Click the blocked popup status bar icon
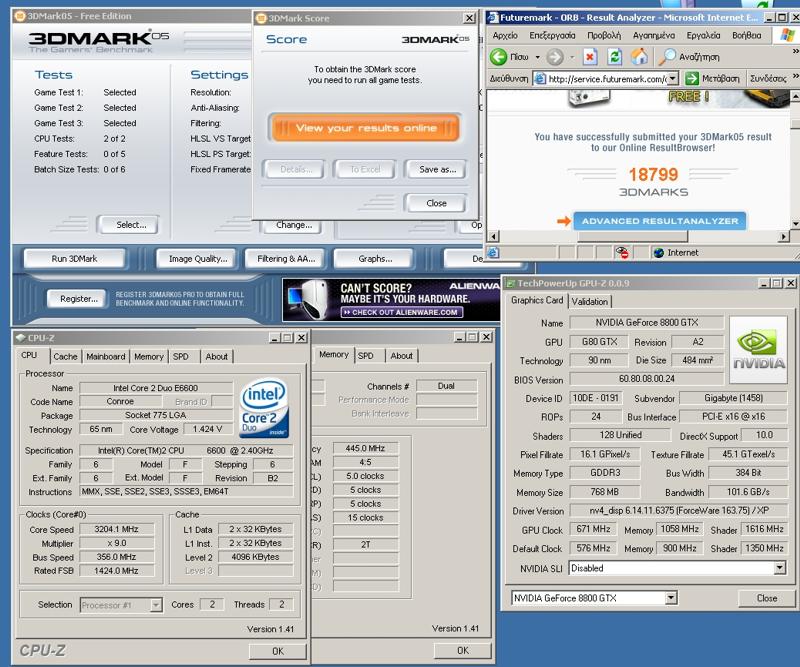 click(621, 252)
